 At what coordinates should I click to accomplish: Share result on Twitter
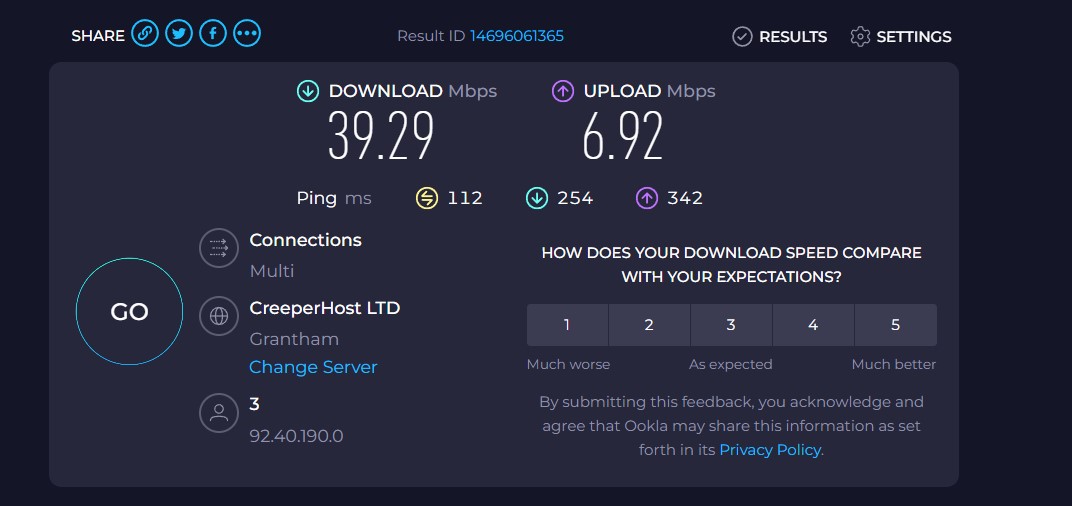(x=179, y=34)
